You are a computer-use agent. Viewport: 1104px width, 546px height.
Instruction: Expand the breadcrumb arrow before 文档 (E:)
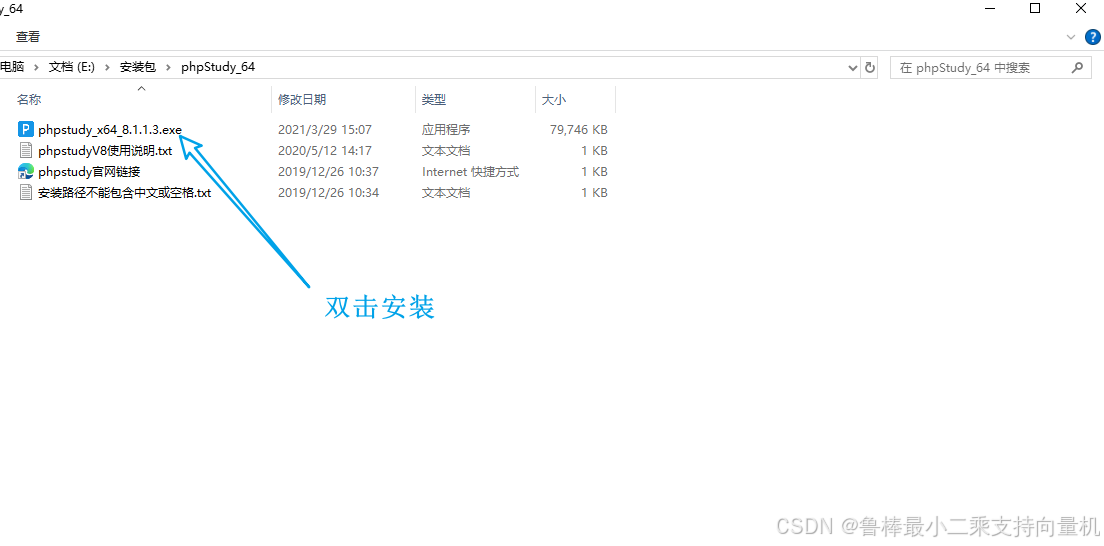(x=36, y=68)
